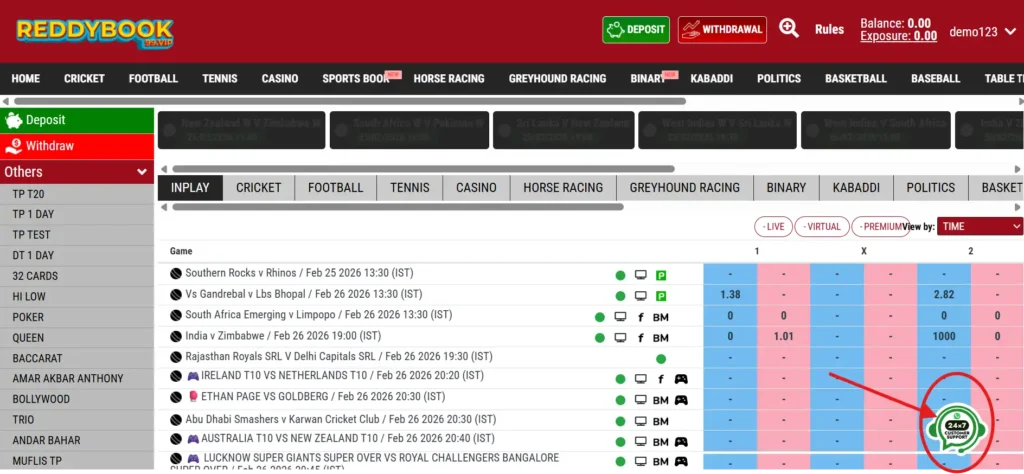
Task: Click the BM bookmaker icon for South Africa Emerging
Action: [660, 317]
